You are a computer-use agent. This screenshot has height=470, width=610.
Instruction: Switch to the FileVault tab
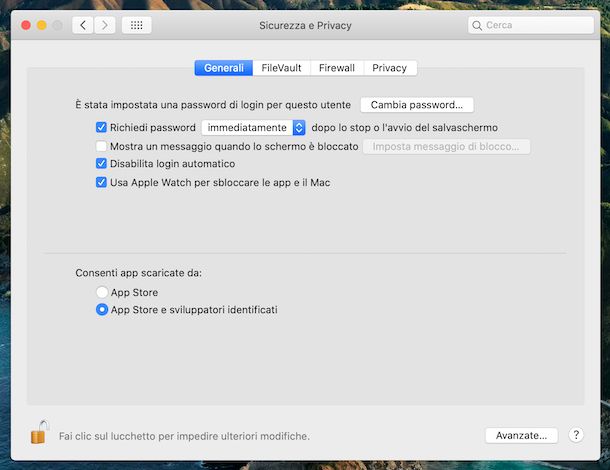[x=281, y=68]
